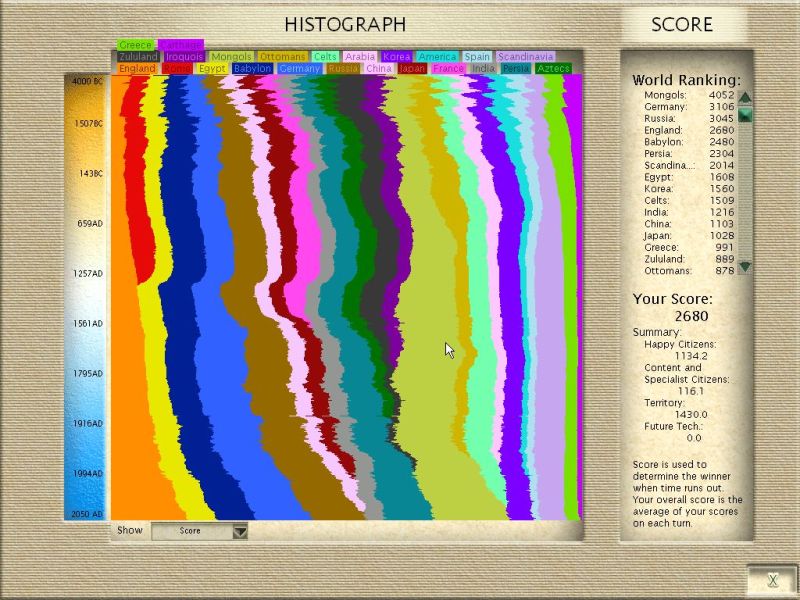Click the Aztecs legend label

pos(553,69)
